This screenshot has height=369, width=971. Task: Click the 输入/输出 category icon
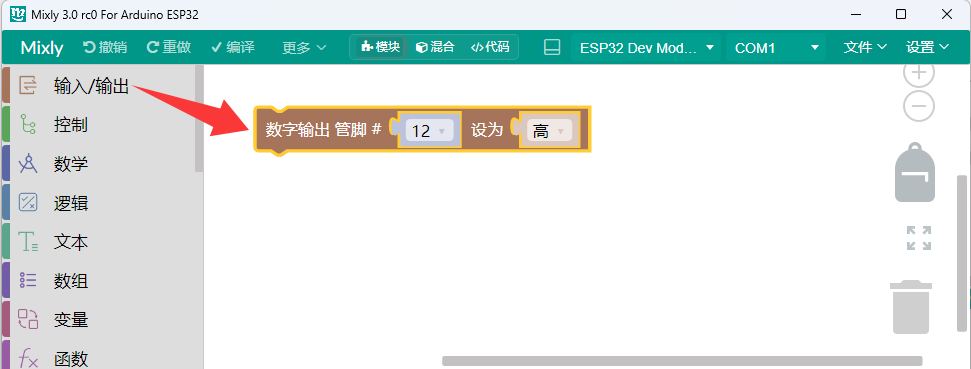pyautogui.click(x=28, y=85)
